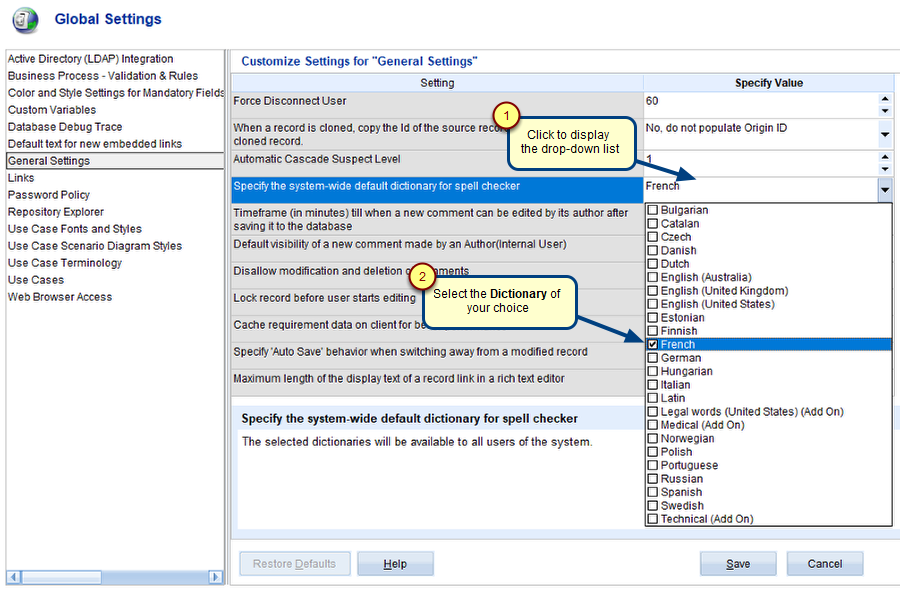Tick the Norwegian dictionary checkbox
The image size is (900, 591).
tap(653, 438)
